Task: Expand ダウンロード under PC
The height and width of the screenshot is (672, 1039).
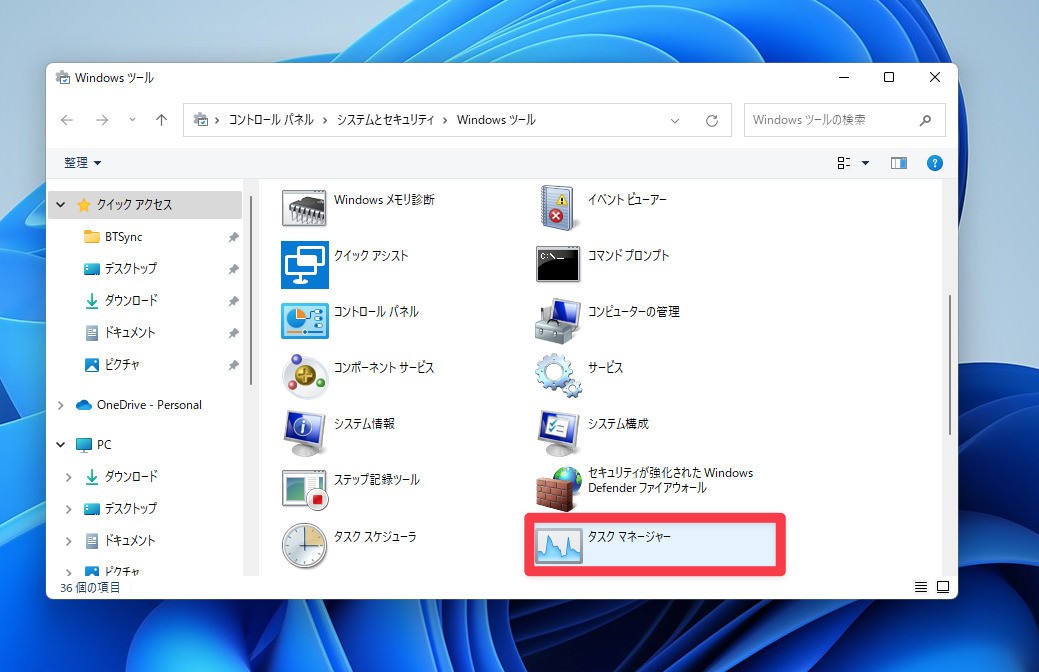Action: (x=69, y=476)
